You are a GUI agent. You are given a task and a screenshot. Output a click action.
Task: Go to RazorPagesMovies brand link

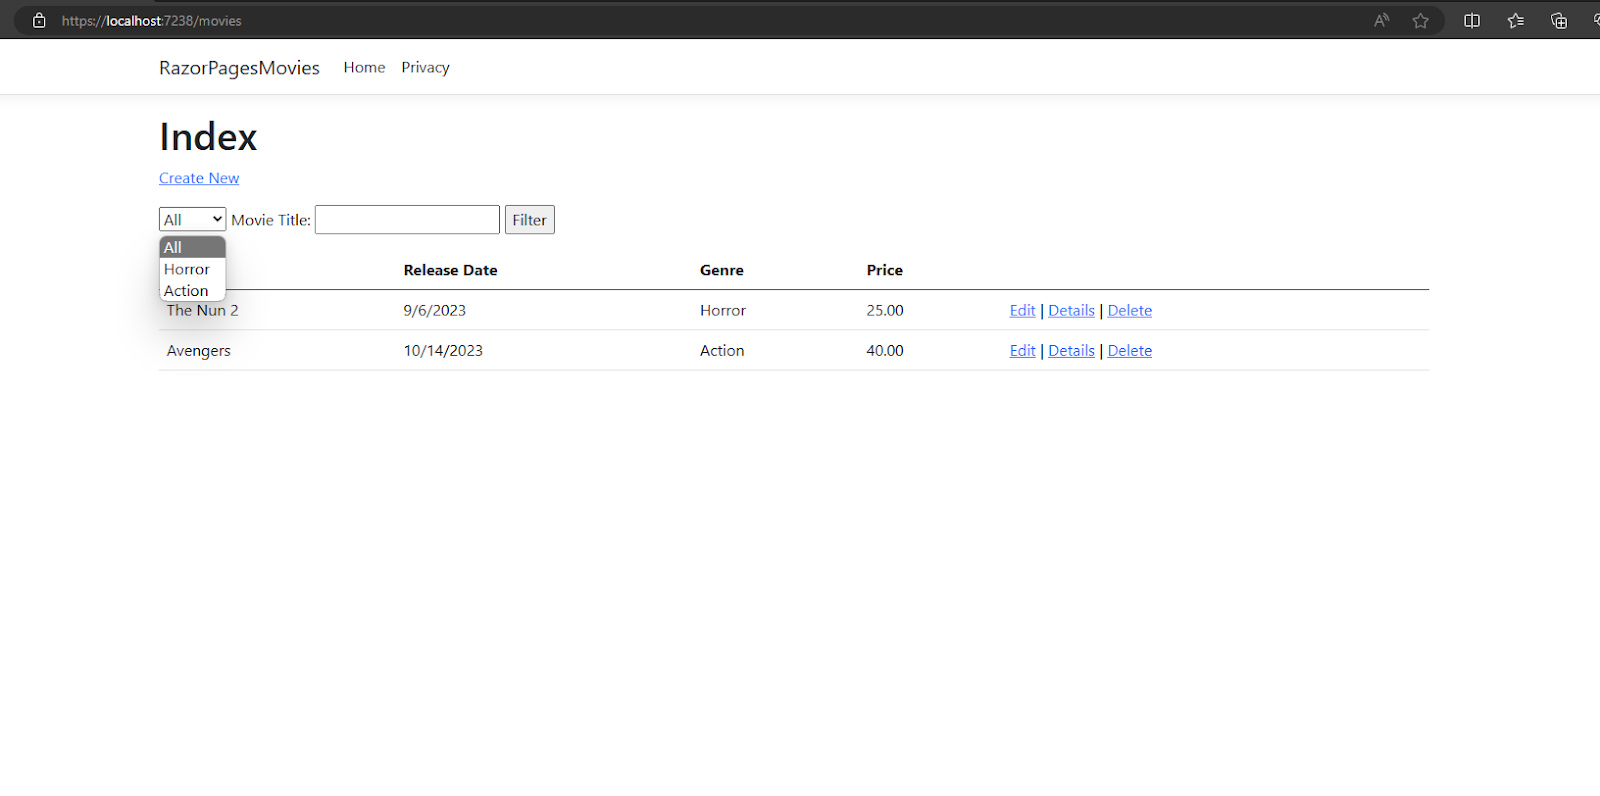[x=239, y=67]
